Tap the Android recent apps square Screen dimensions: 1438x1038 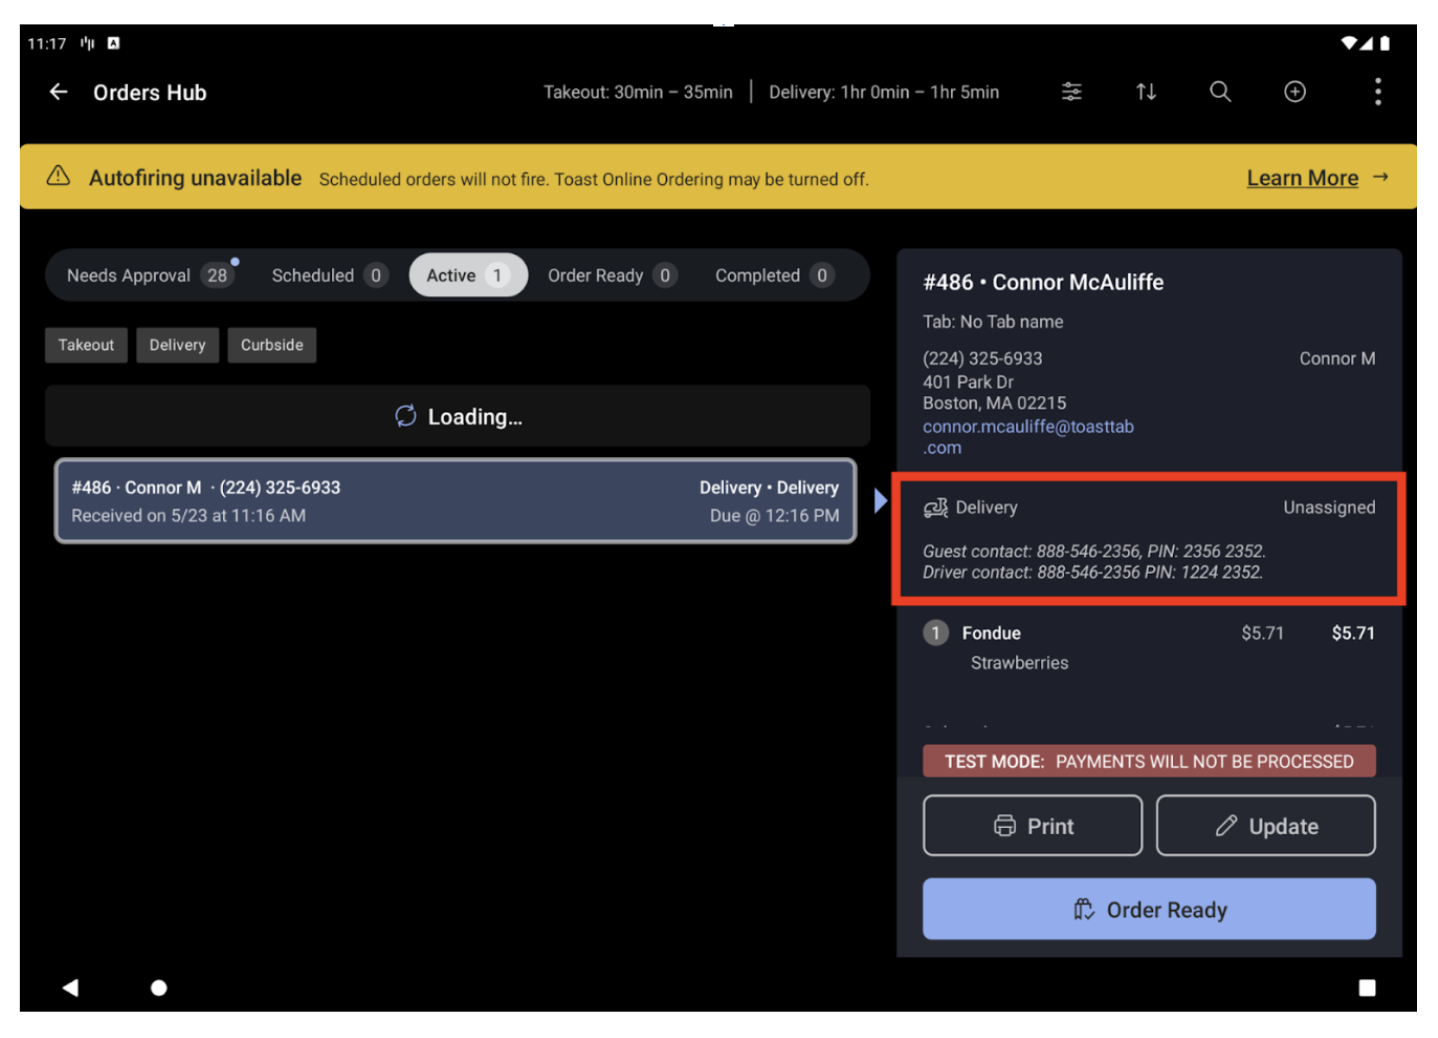point(1366,987)
